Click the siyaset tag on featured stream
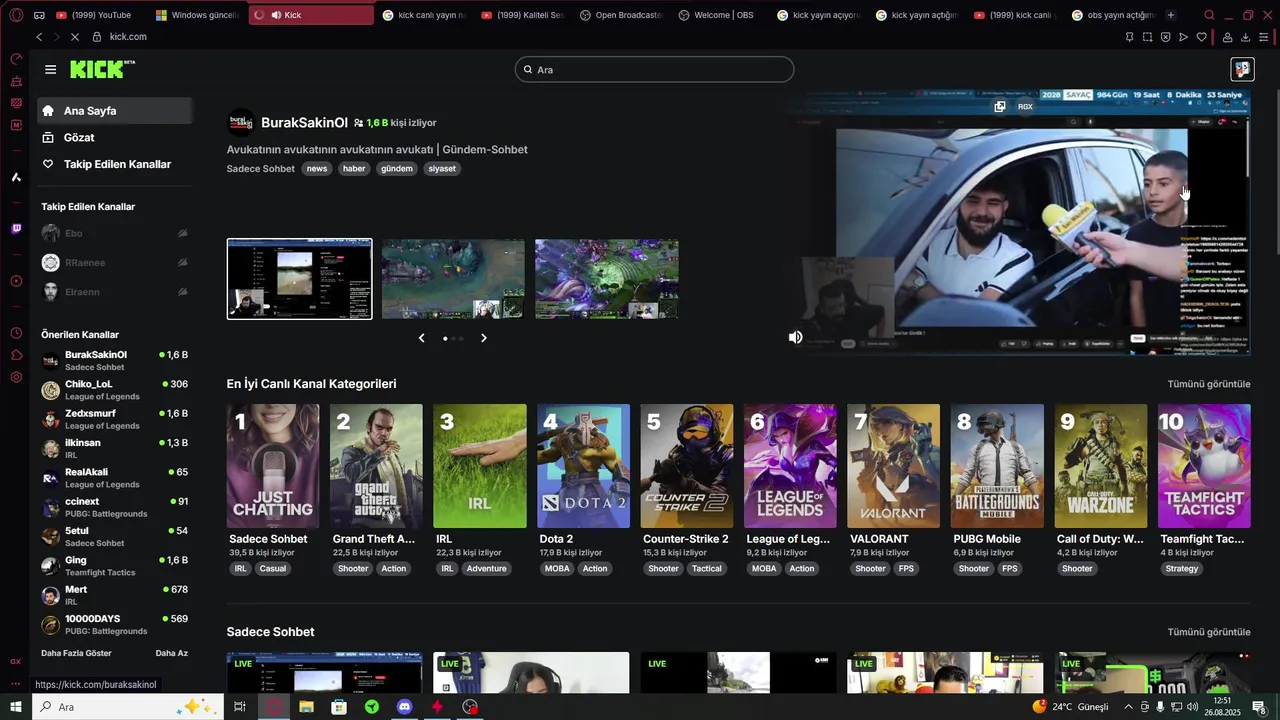Image resolution: width=1280 pixels, height=720 pixels. click(x=442, y=169)
